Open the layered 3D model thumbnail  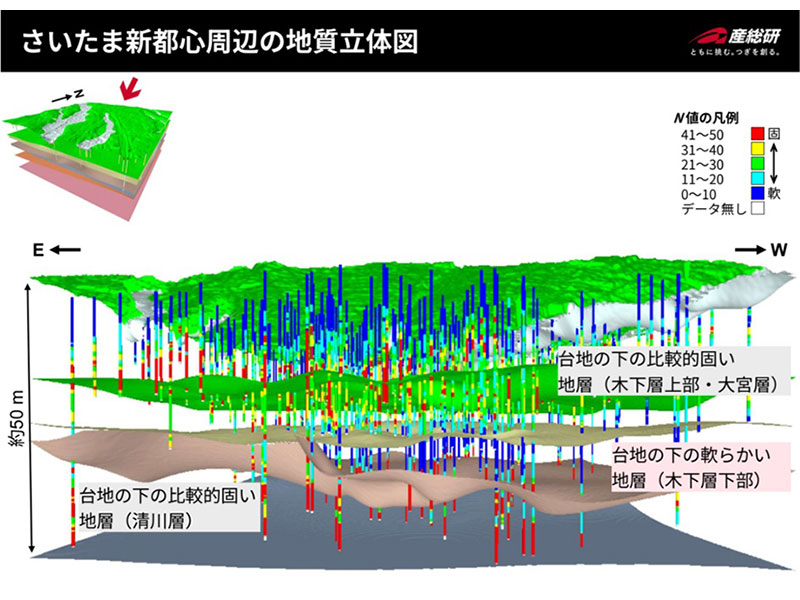pos(95,150)
